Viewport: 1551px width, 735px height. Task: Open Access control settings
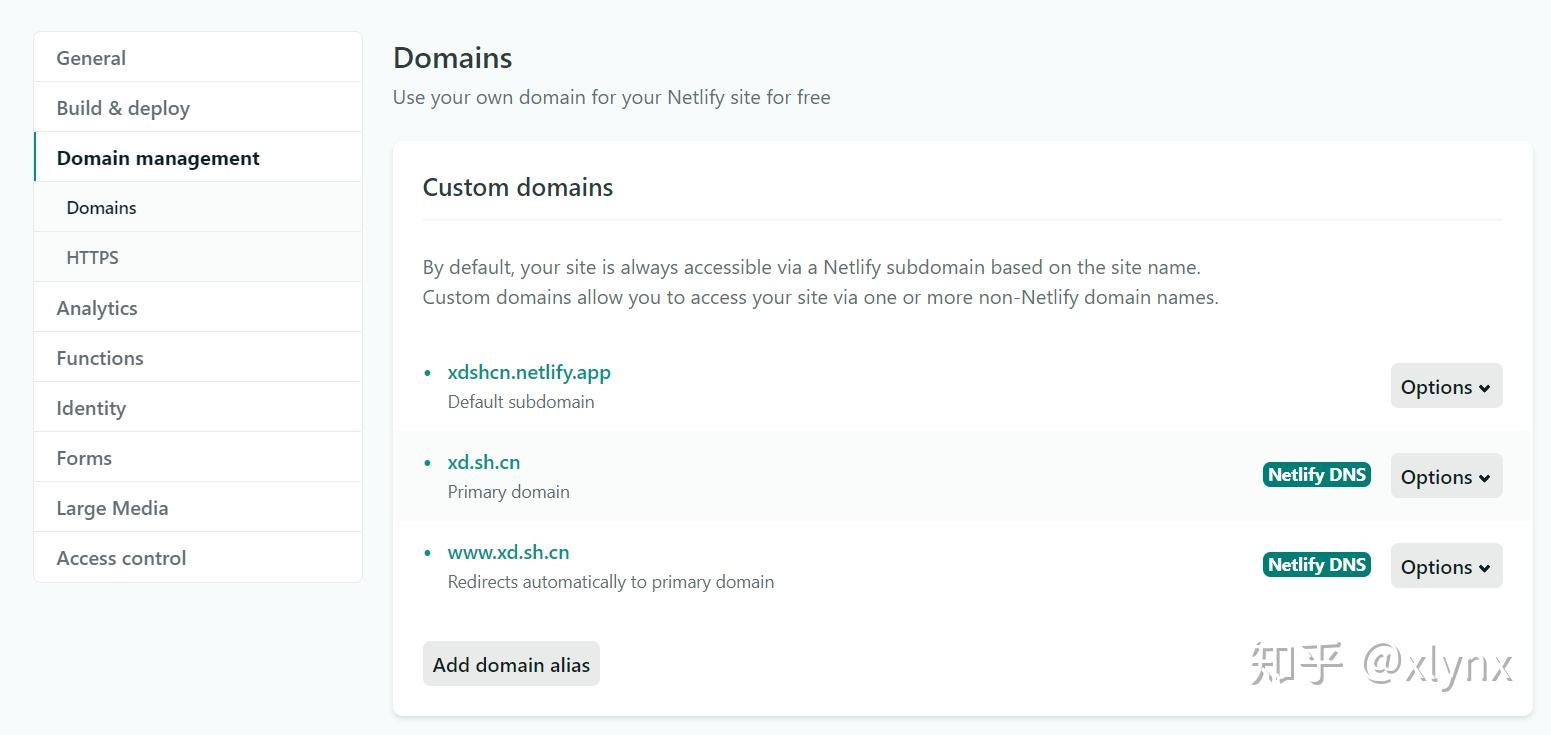[x=121, y=558]
